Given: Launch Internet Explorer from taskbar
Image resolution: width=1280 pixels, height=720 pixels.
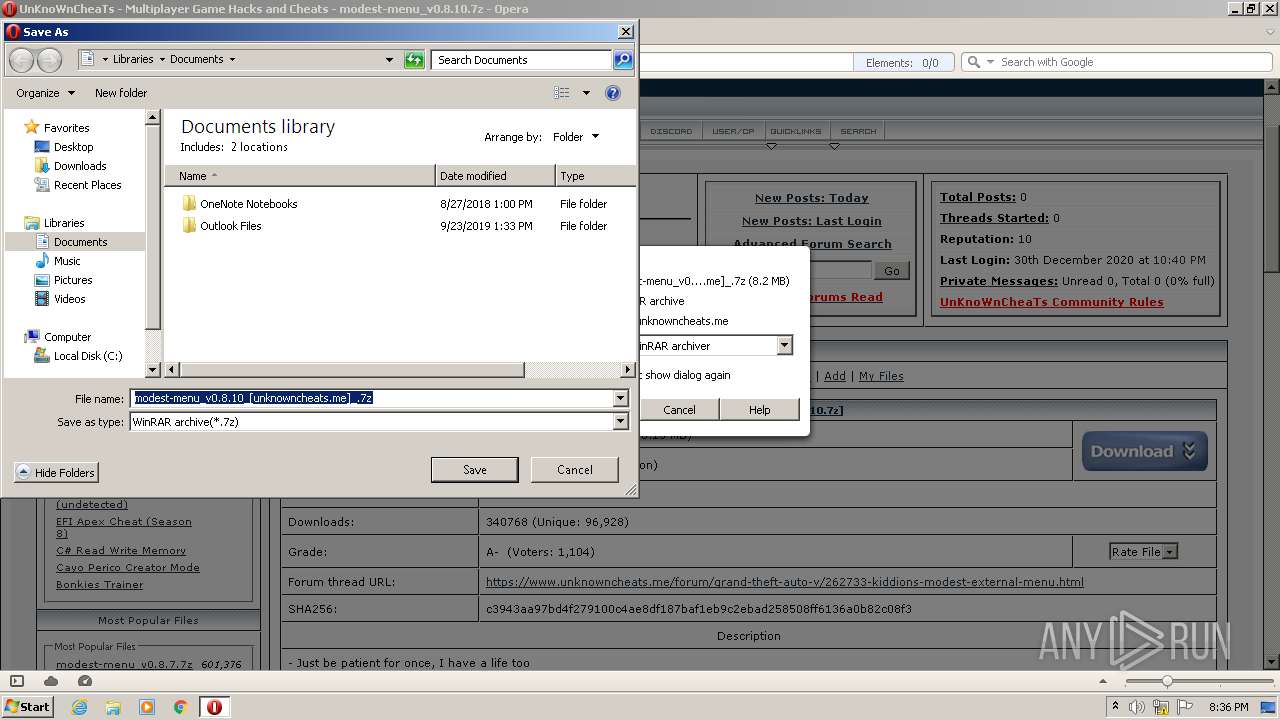Looking at the screenshot, I should coord(79,707).
